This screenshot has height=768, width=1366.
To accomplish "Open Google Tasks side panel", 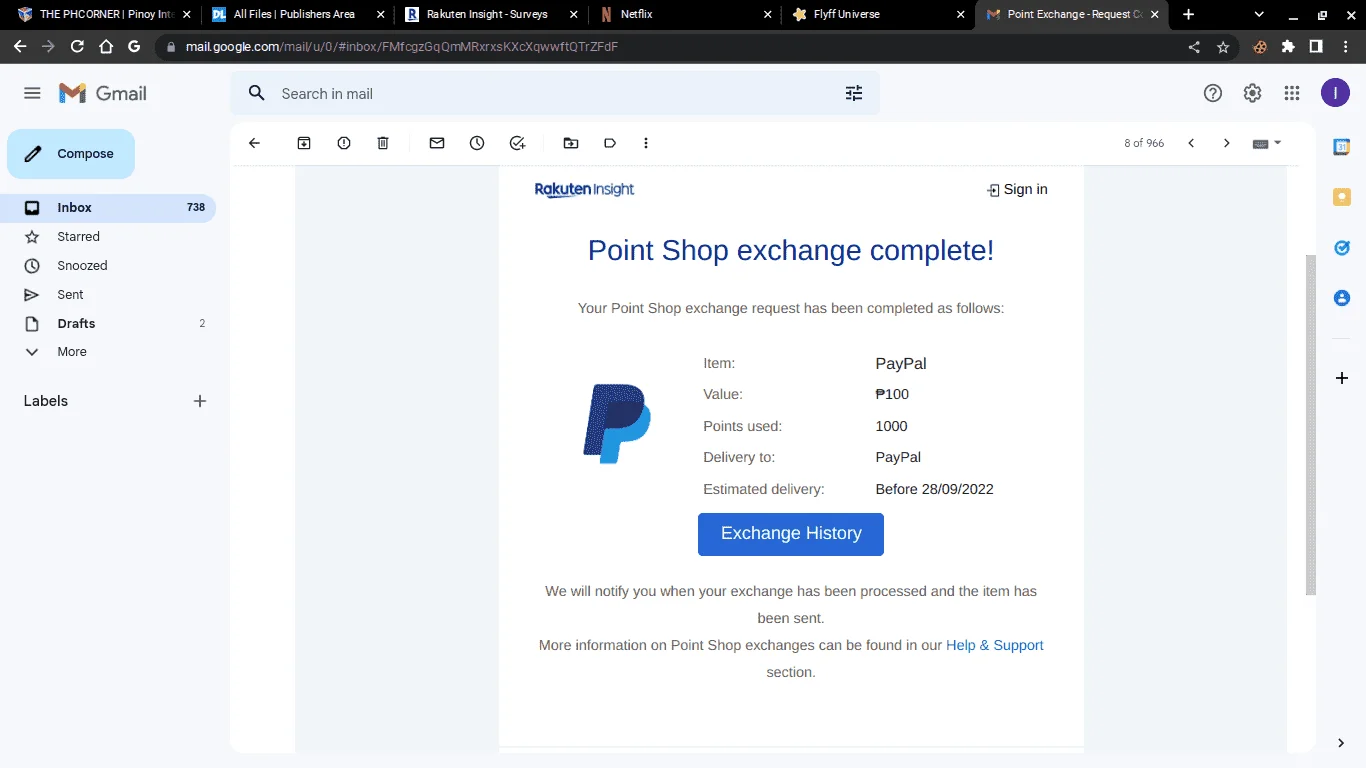I will (1342, 247).
